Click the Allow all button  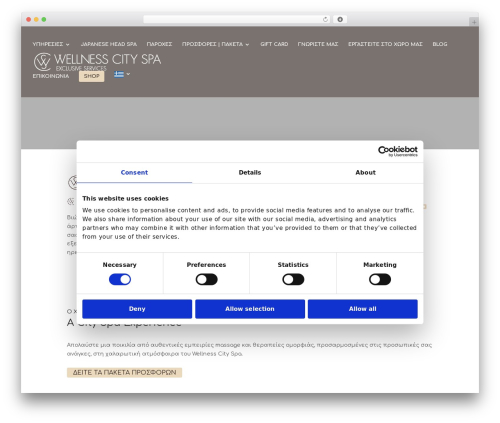pos(363,309)
